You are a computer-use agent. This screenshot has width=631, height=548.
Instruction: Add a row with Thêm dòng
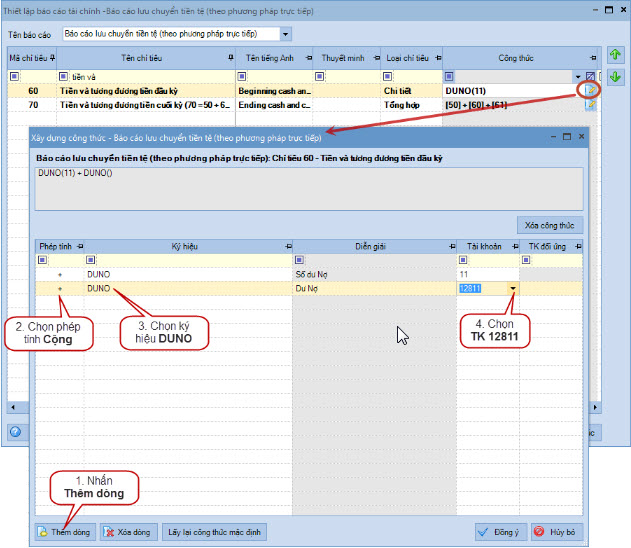(65, 532)
